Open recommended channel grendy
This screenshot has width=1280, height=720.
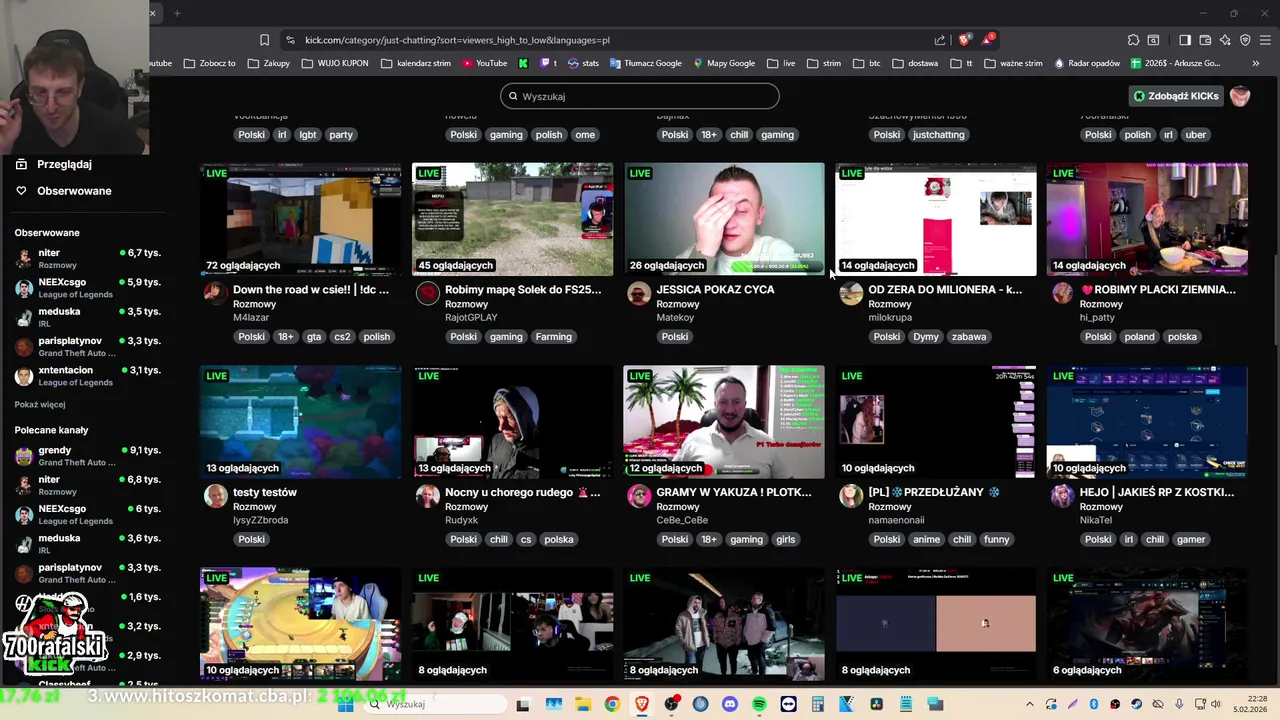pyautogui.click(x=87, y=456)
